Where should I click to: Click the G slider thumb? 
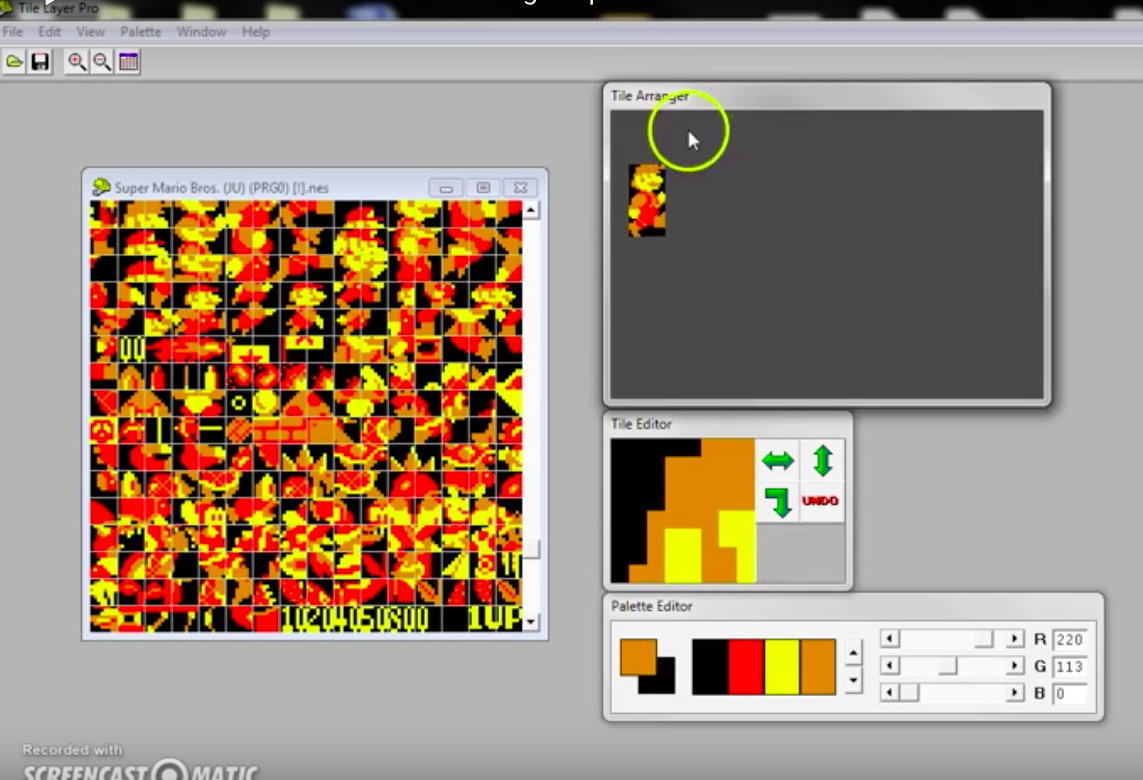(947, 666)
